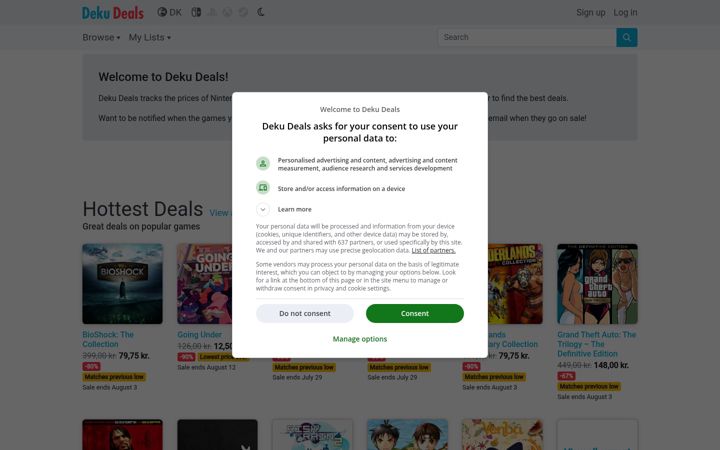This screenshot has width=720, height=450.
Task: Click the Learn more label text
Action: tap(294, 209)
